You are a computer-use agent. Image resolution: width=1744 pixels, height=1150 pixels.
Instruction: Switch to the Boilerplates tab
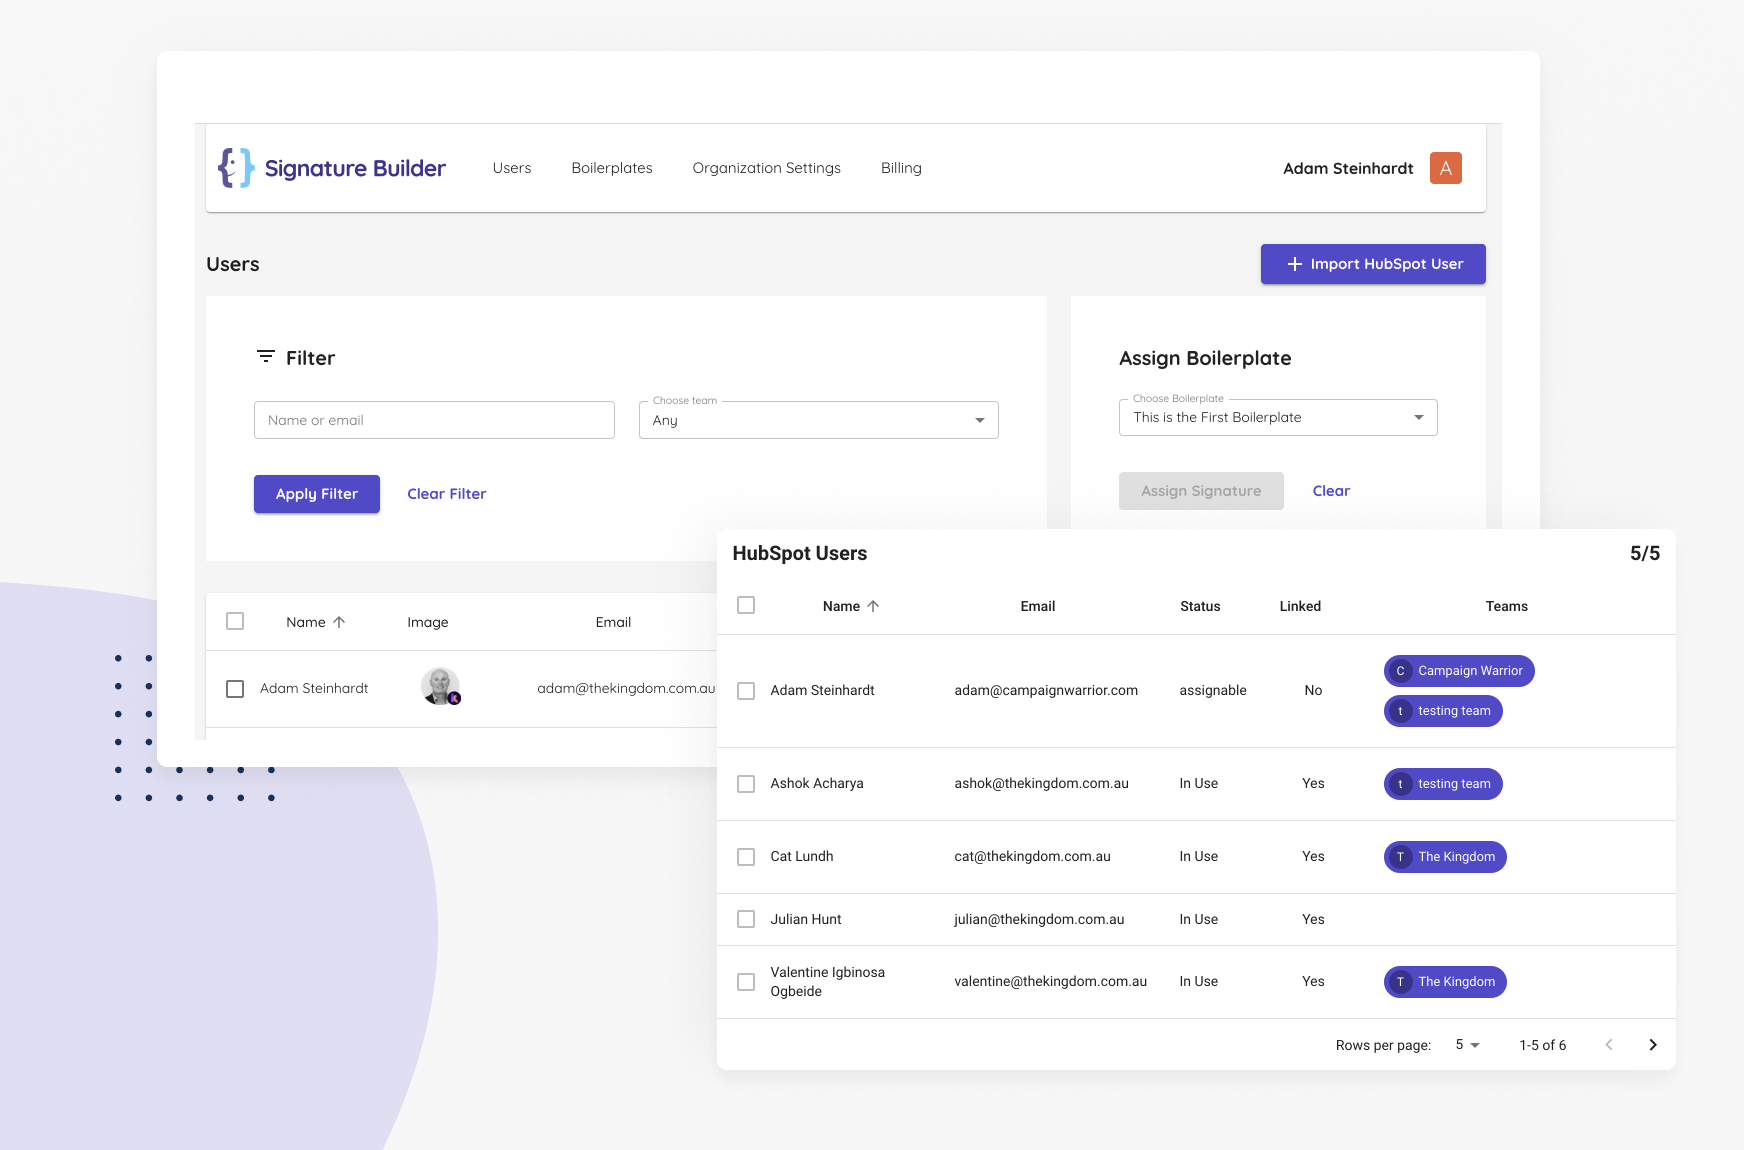coord(612,168)
